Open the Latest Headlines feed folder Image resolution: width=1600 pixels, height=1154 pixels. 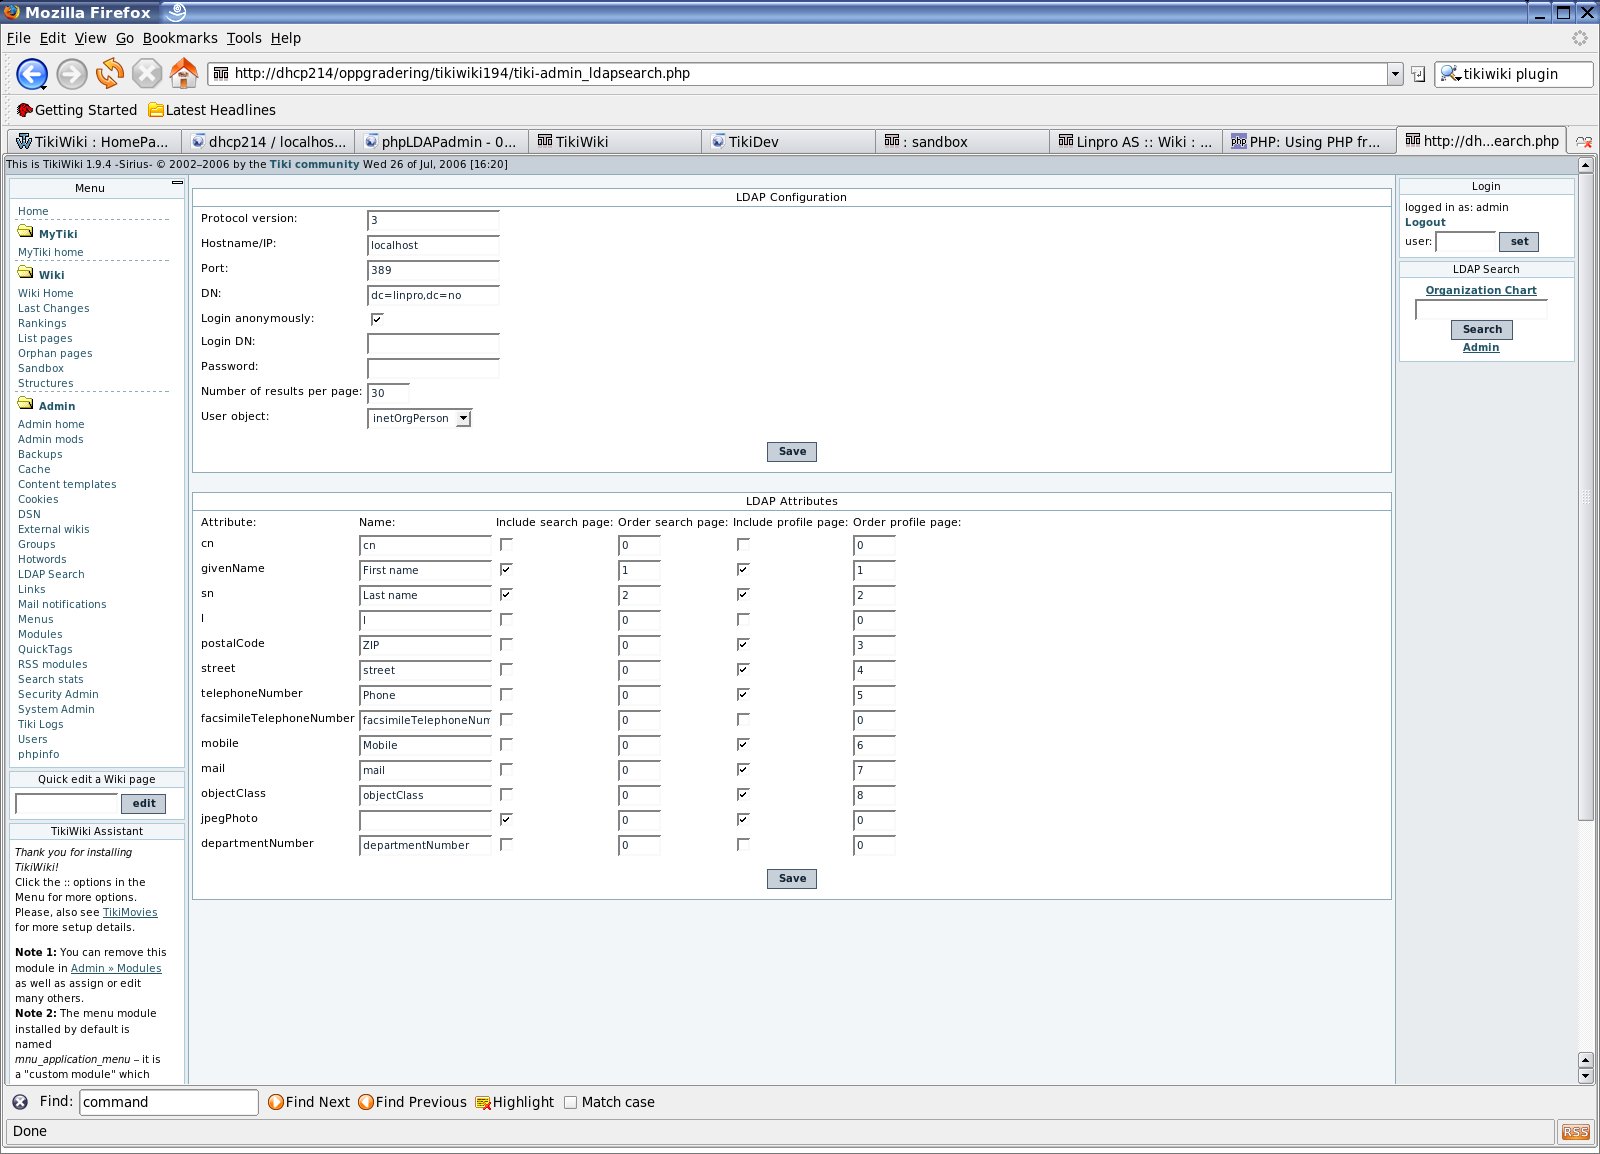coord(212,110)
